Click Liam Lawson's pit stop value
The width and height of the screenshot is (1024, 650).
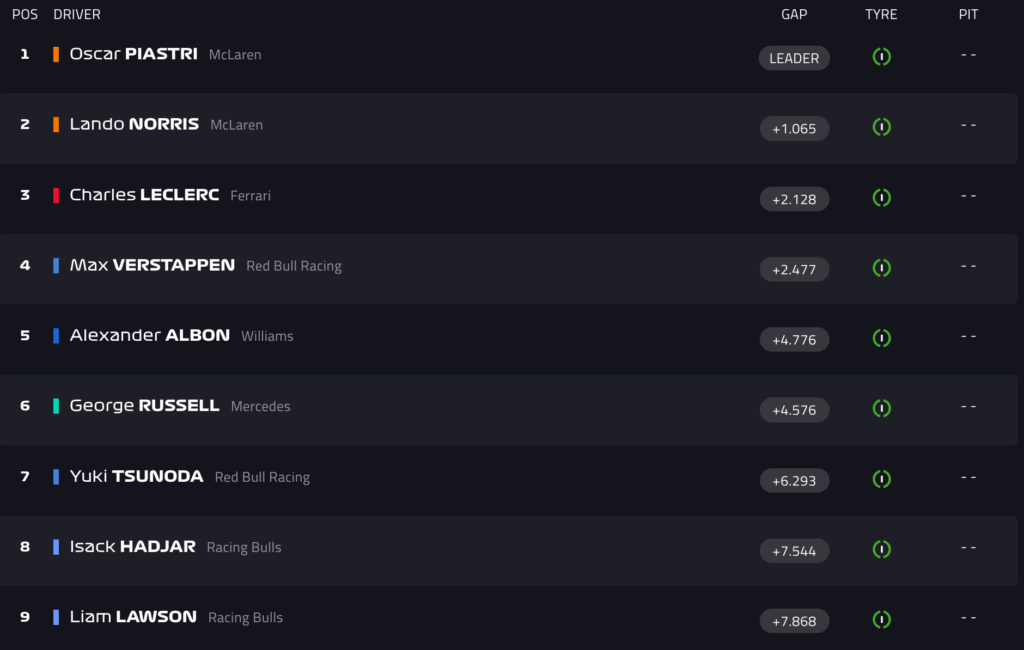[x=968, y=618]
